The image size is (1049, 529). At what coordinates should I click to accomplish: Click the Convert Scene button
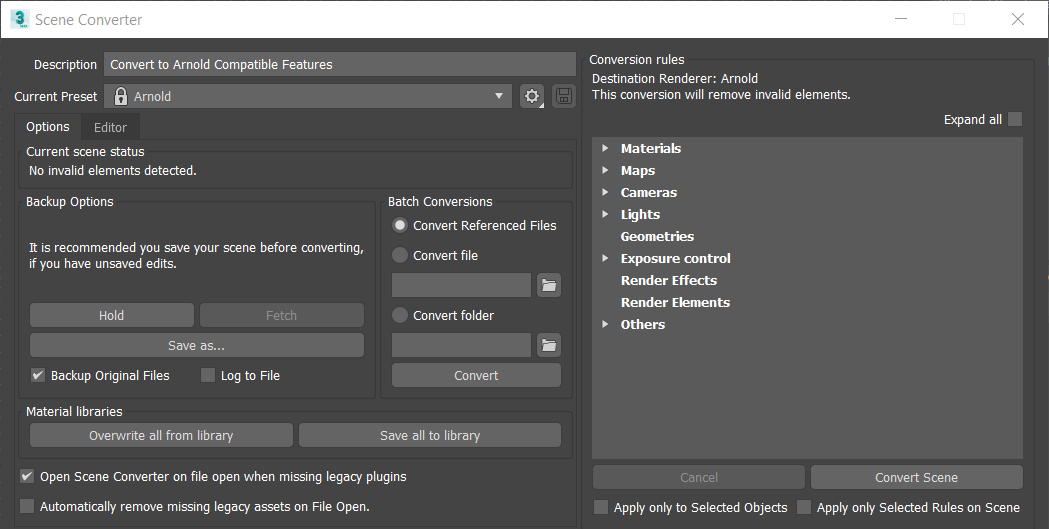click(916, 477)
